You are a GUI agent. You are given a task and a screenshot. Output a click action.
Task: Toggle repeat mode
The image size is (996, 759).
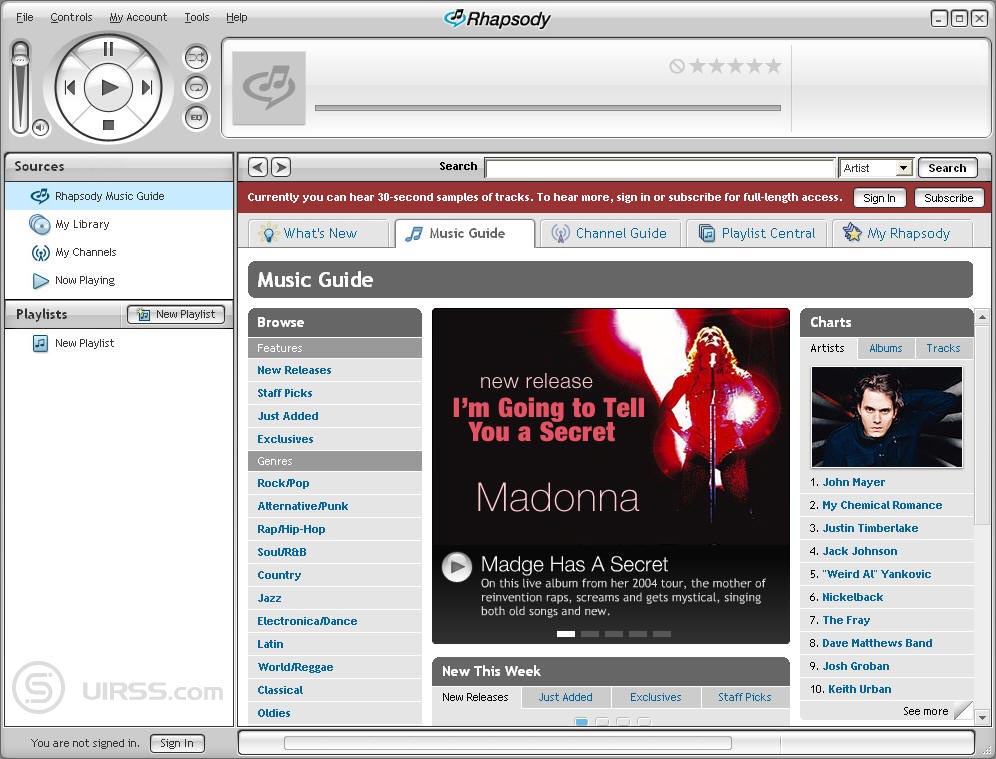(196, 87)
